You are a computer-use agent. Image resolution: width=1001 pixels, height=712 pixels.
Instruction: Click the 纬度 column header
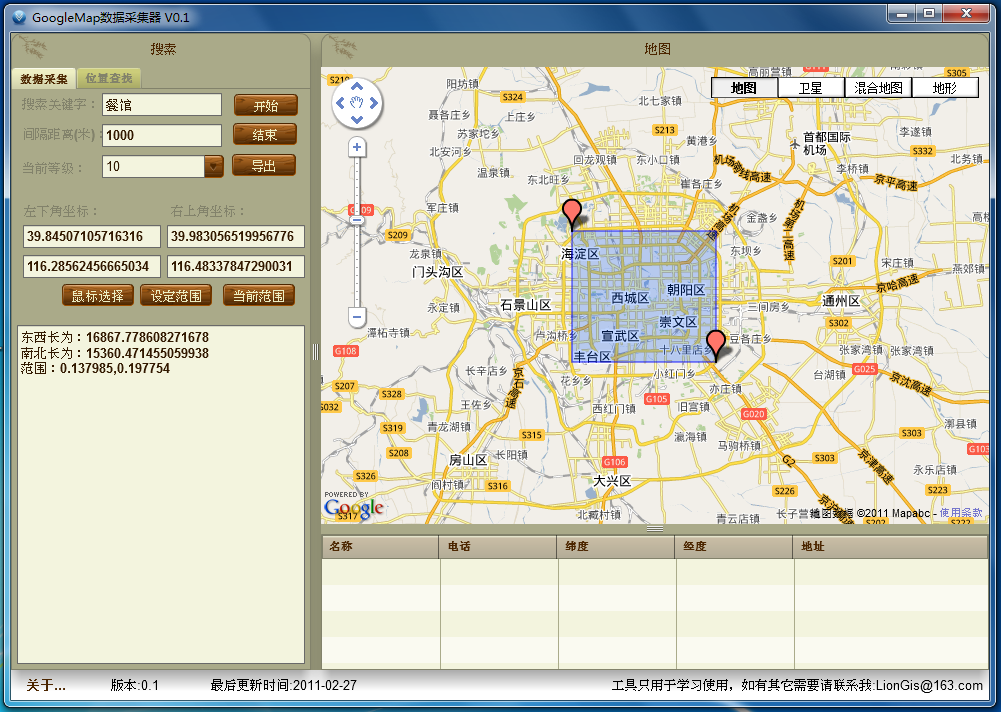tap(616, 547)
